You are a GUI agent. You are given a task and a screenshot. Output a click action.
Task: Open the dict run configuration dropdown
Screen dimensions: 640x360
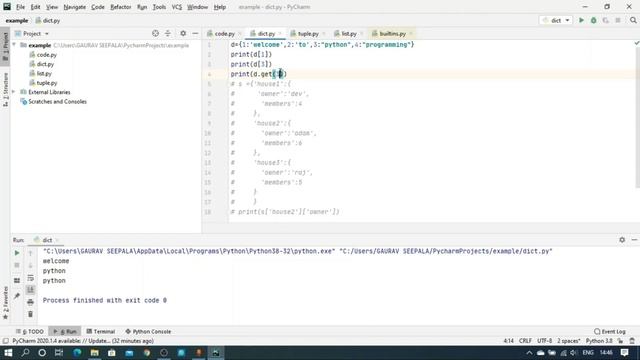[x=556, y=20]
